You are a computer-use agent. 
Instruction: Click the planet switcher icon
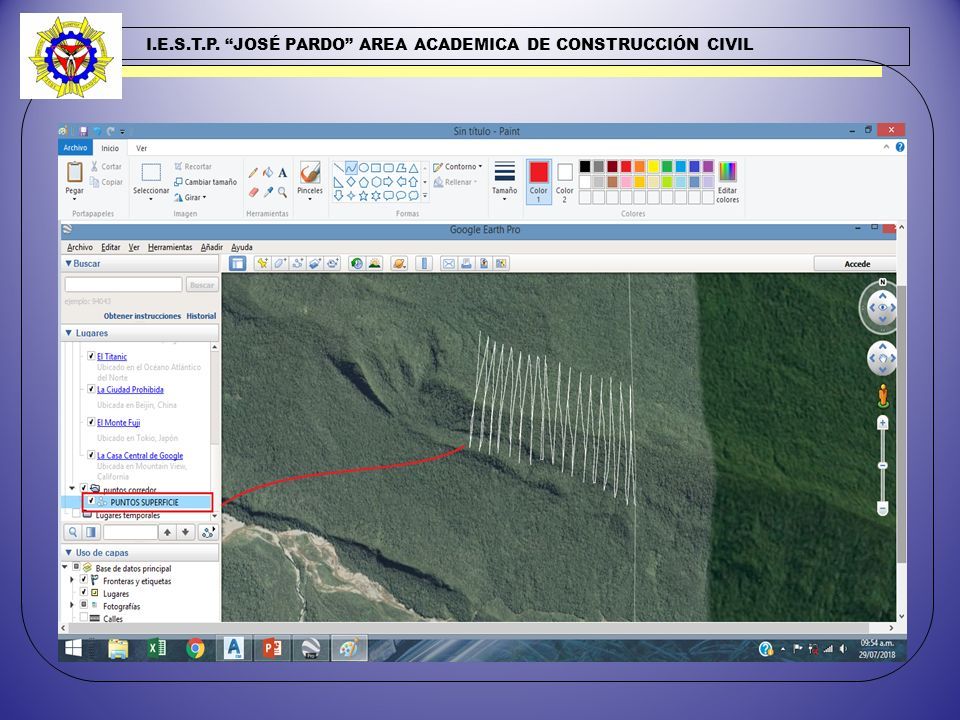tap(399, 263)
